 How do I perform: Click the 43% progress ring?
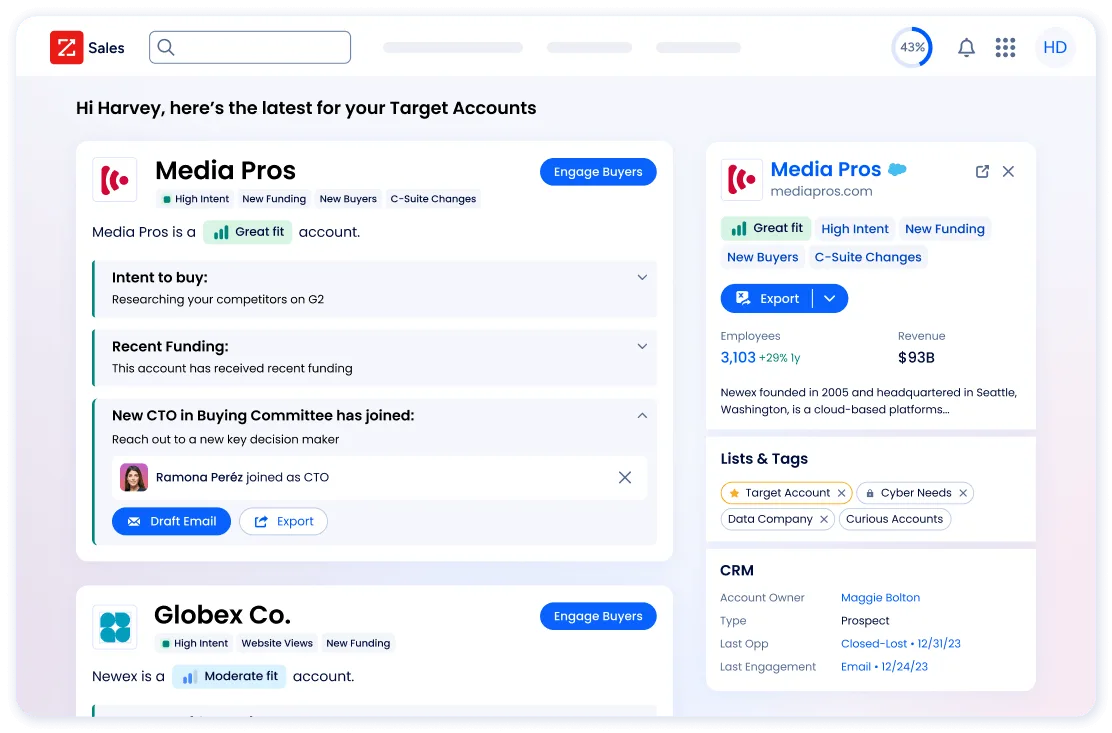[x=912, y=47]
